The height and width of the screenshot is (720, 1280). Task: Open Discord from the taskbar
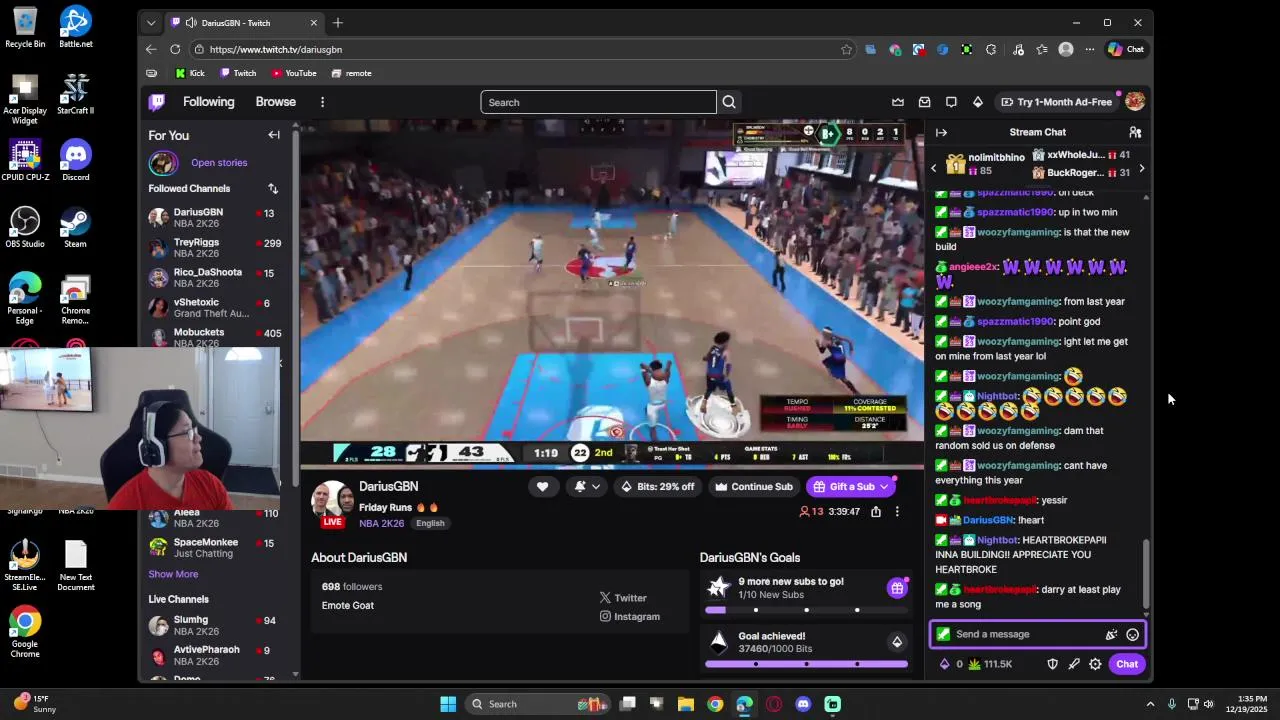coord(803,704)
